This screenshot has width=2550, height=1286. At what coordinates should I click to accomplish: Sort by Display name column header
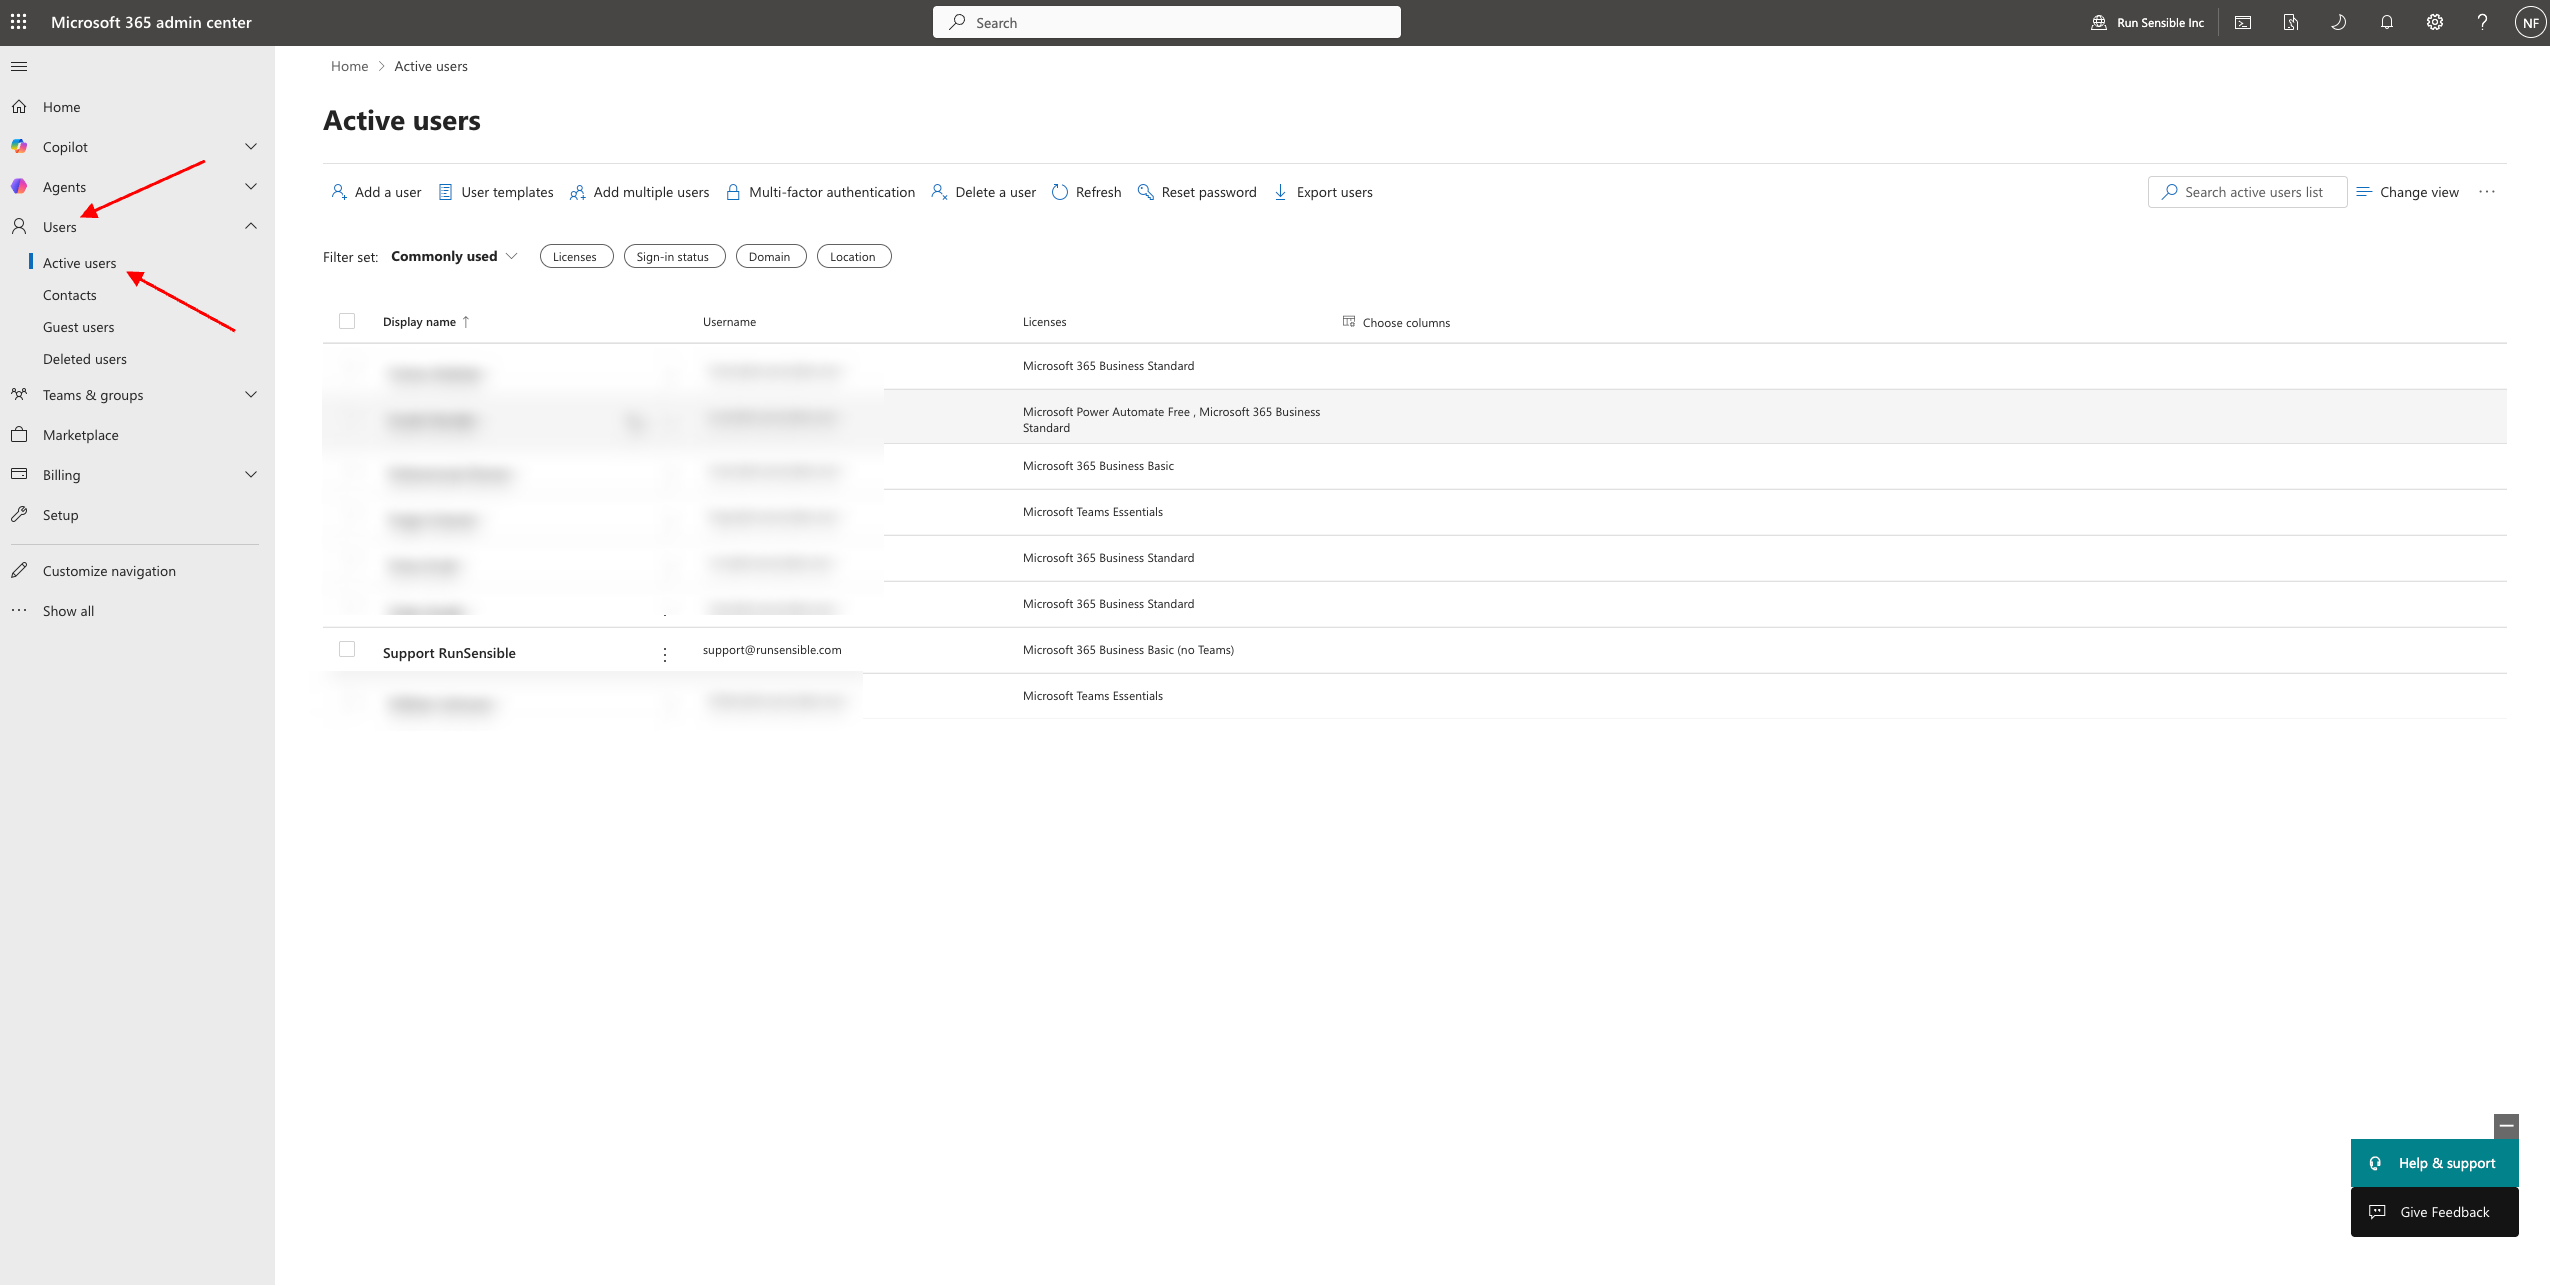(425, 322)
